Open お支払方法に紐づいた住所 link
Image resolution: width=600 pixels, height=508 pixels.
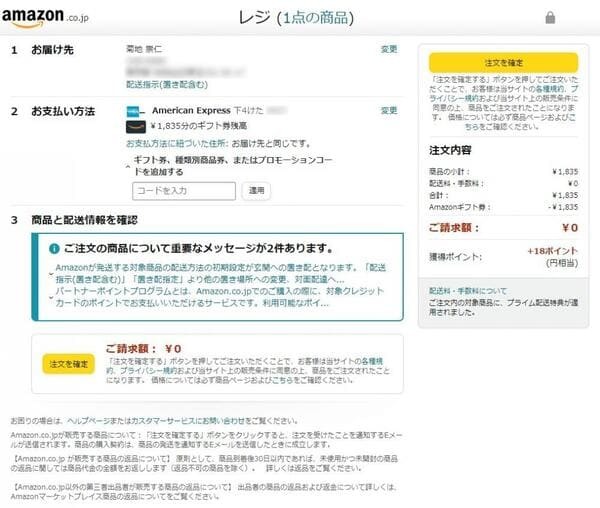click(177, 143)
